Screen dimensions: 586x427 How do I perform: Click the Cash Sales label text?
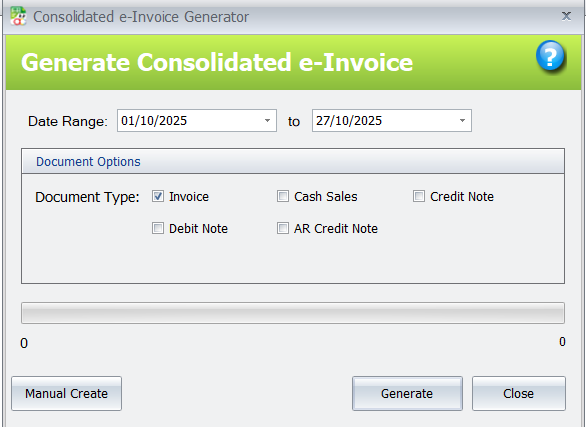tap(326, 197)
